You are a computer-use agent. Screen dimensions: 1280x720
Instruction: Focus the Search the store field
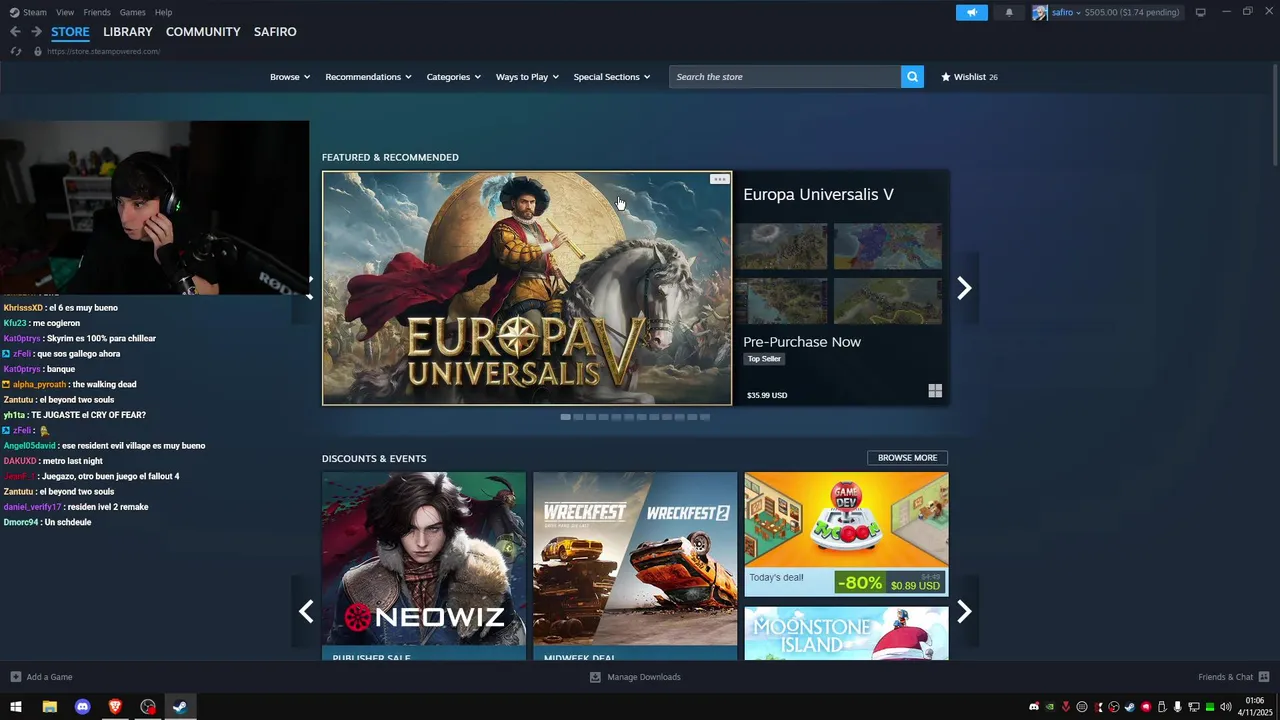[785, 77]
